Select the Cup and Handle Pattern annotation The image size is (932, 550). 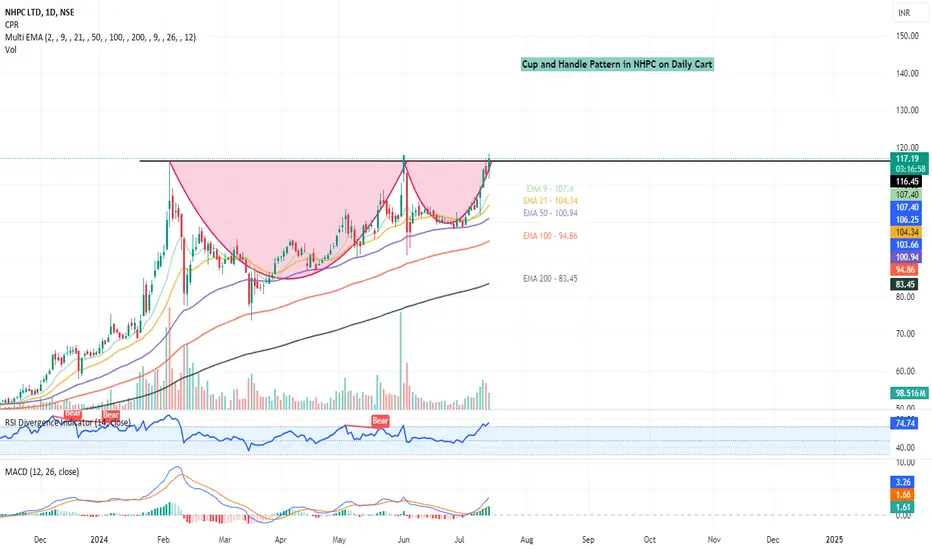617,64
